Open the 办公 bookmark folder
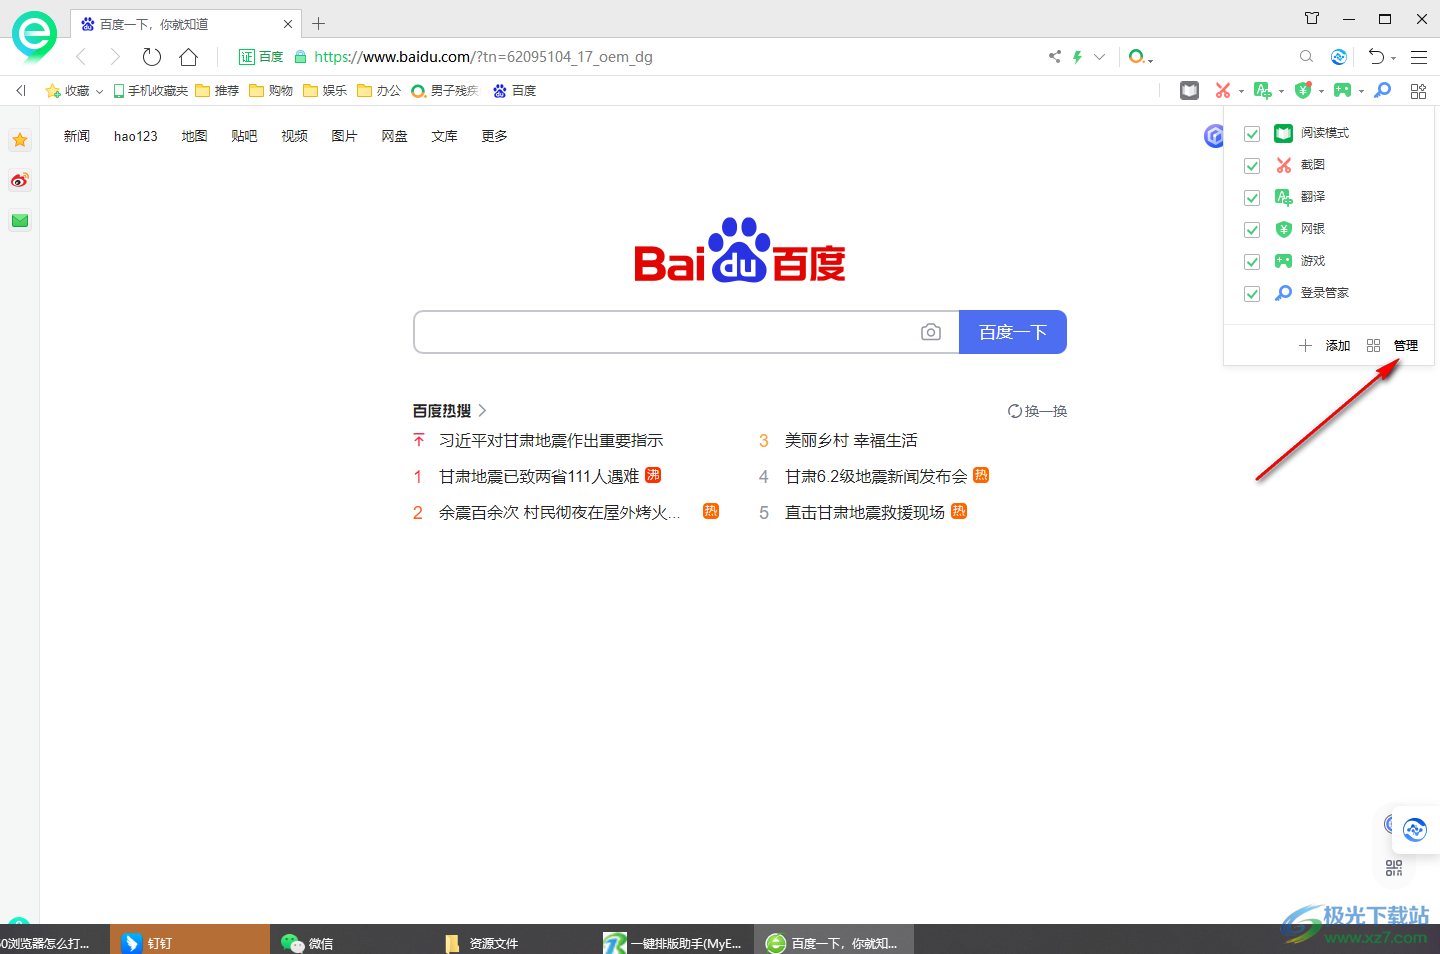The height and width of the screenshot is (954, 1440). coord(379,91)
